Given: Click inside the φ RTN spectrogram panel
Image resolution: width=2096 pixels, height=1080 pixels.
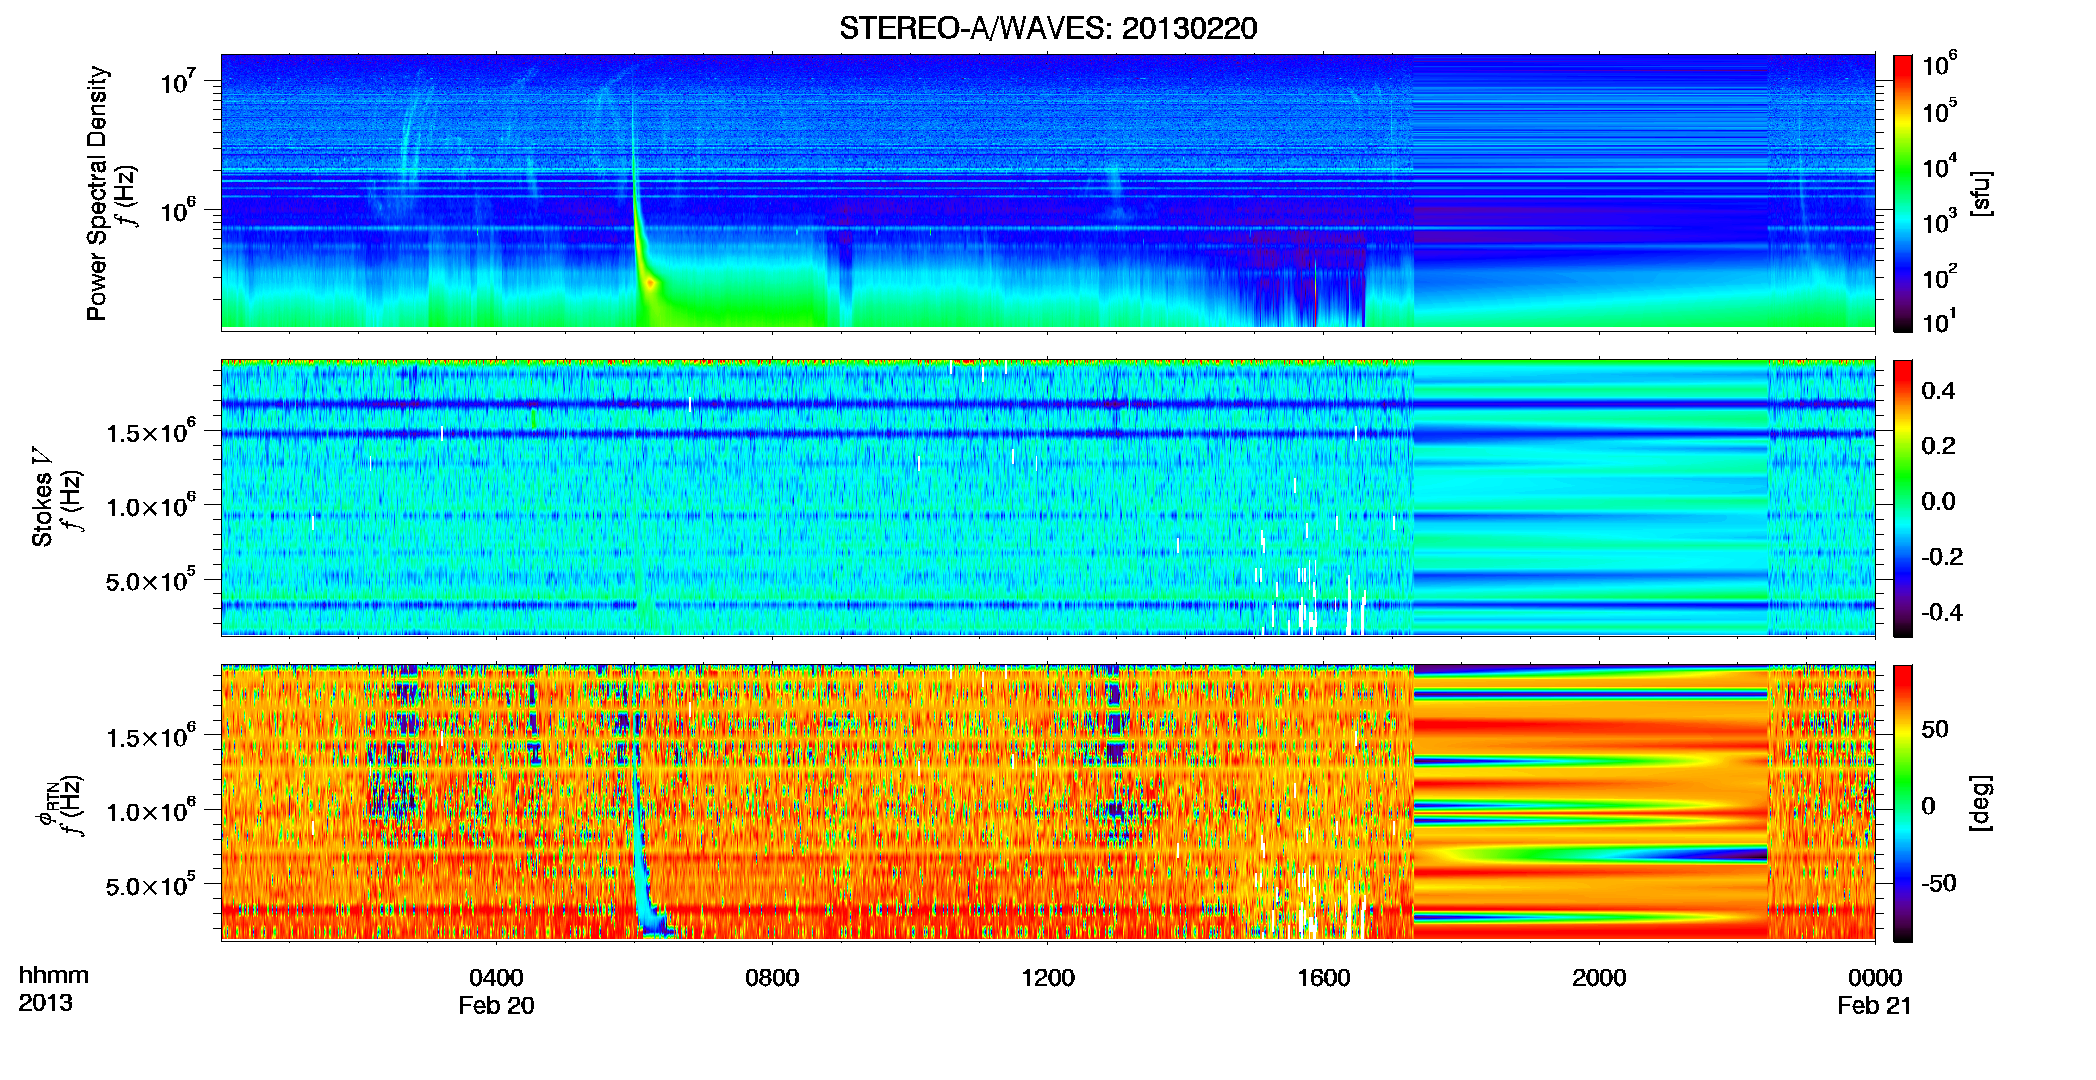Looking at the screenshot, I should 1048,803.
